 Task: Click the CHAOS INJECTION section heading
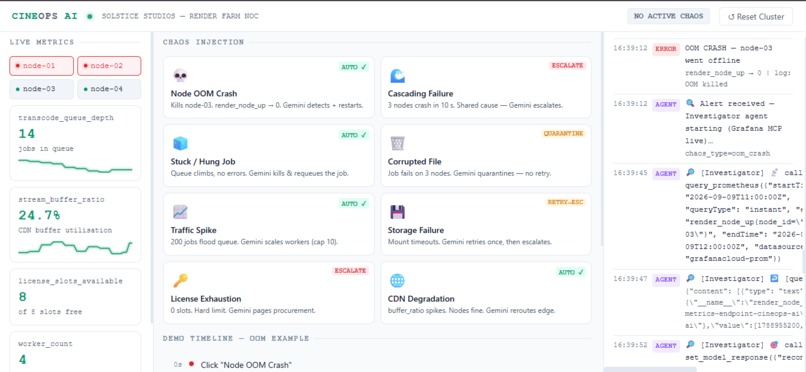coord(204,42)
